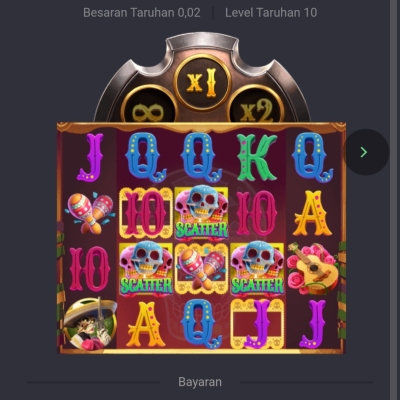Image resolution: width=400 pixels, height=400 pixels.
Task: Click the x1 multiplier chamber
Action: pyautogui.click(x=202, y=82)
